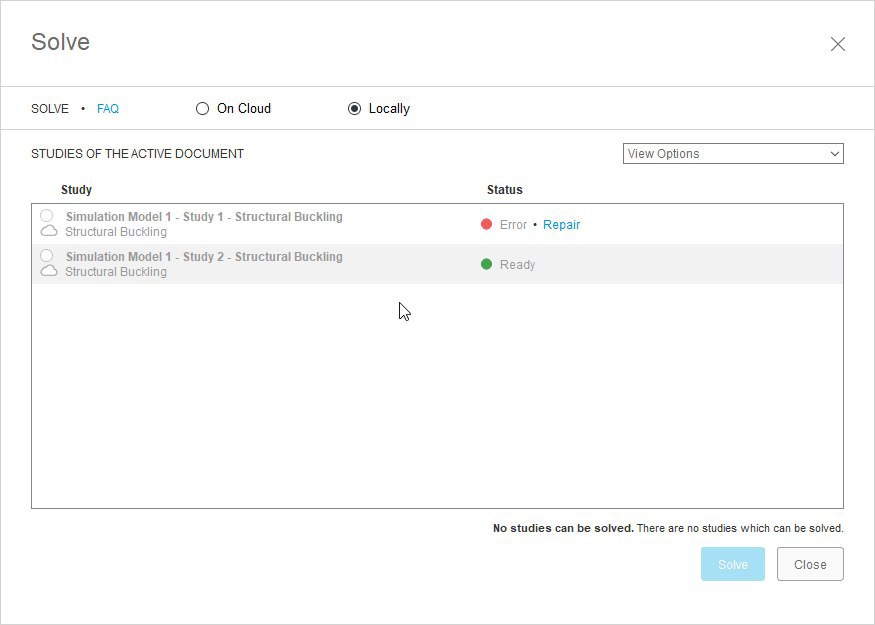Image resolution: width=875 pixels, height=625 pixels.
Task: Click the cloud icon under Study 2
Action: [x=48, y=271]
